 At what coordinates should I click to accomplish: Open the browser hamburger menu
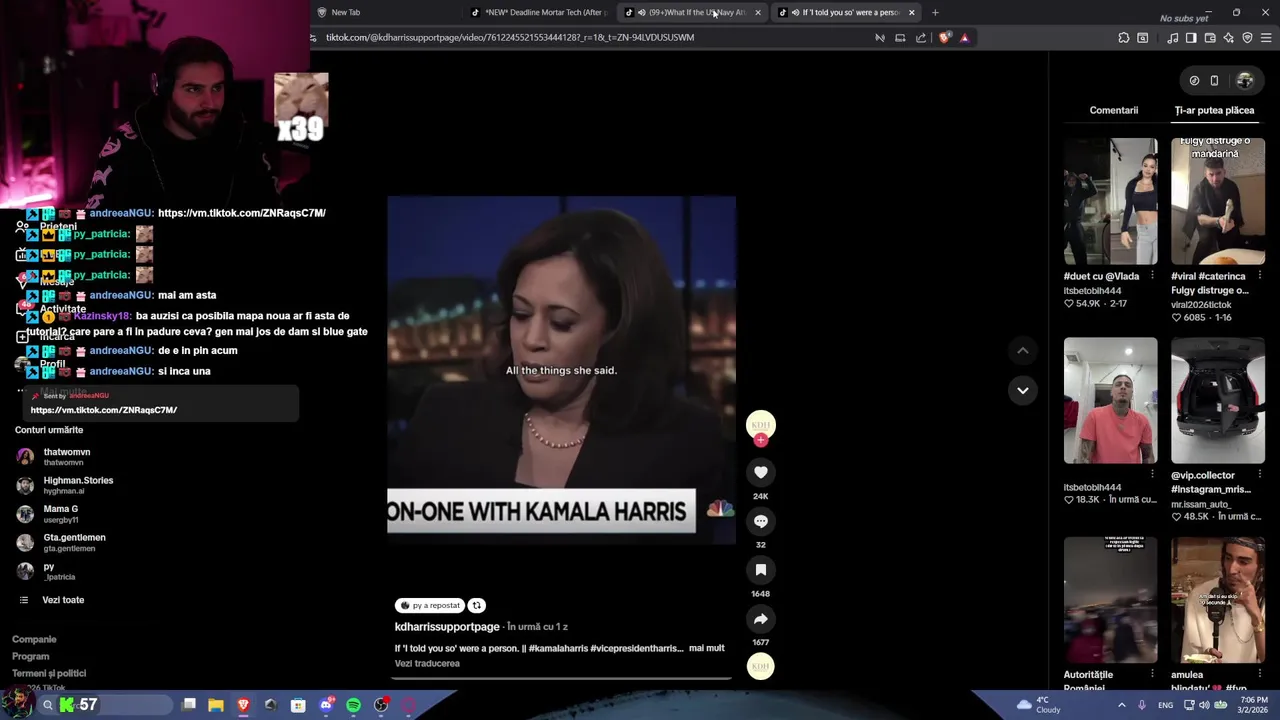(1267, 38)
